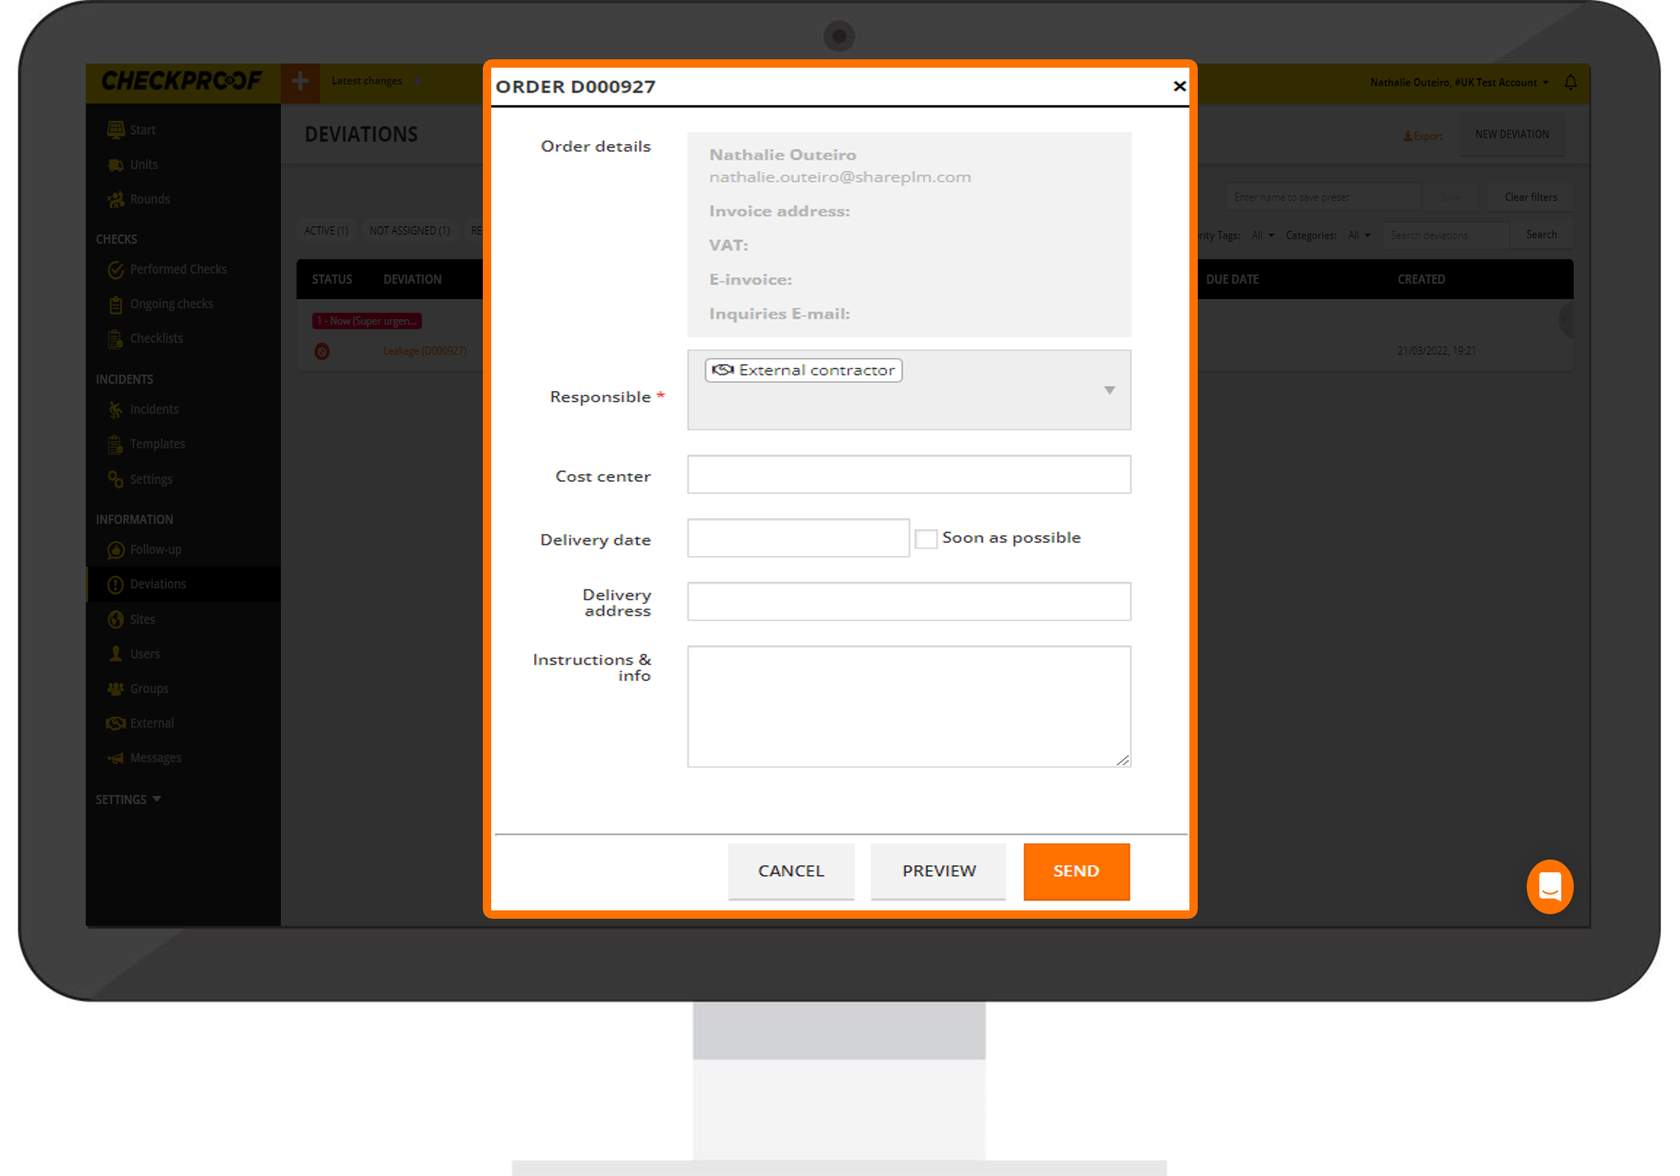Screen dimensions: 1680x1176
Task: Check the Soon as possible checkbox
Action: tap(926, 539)
